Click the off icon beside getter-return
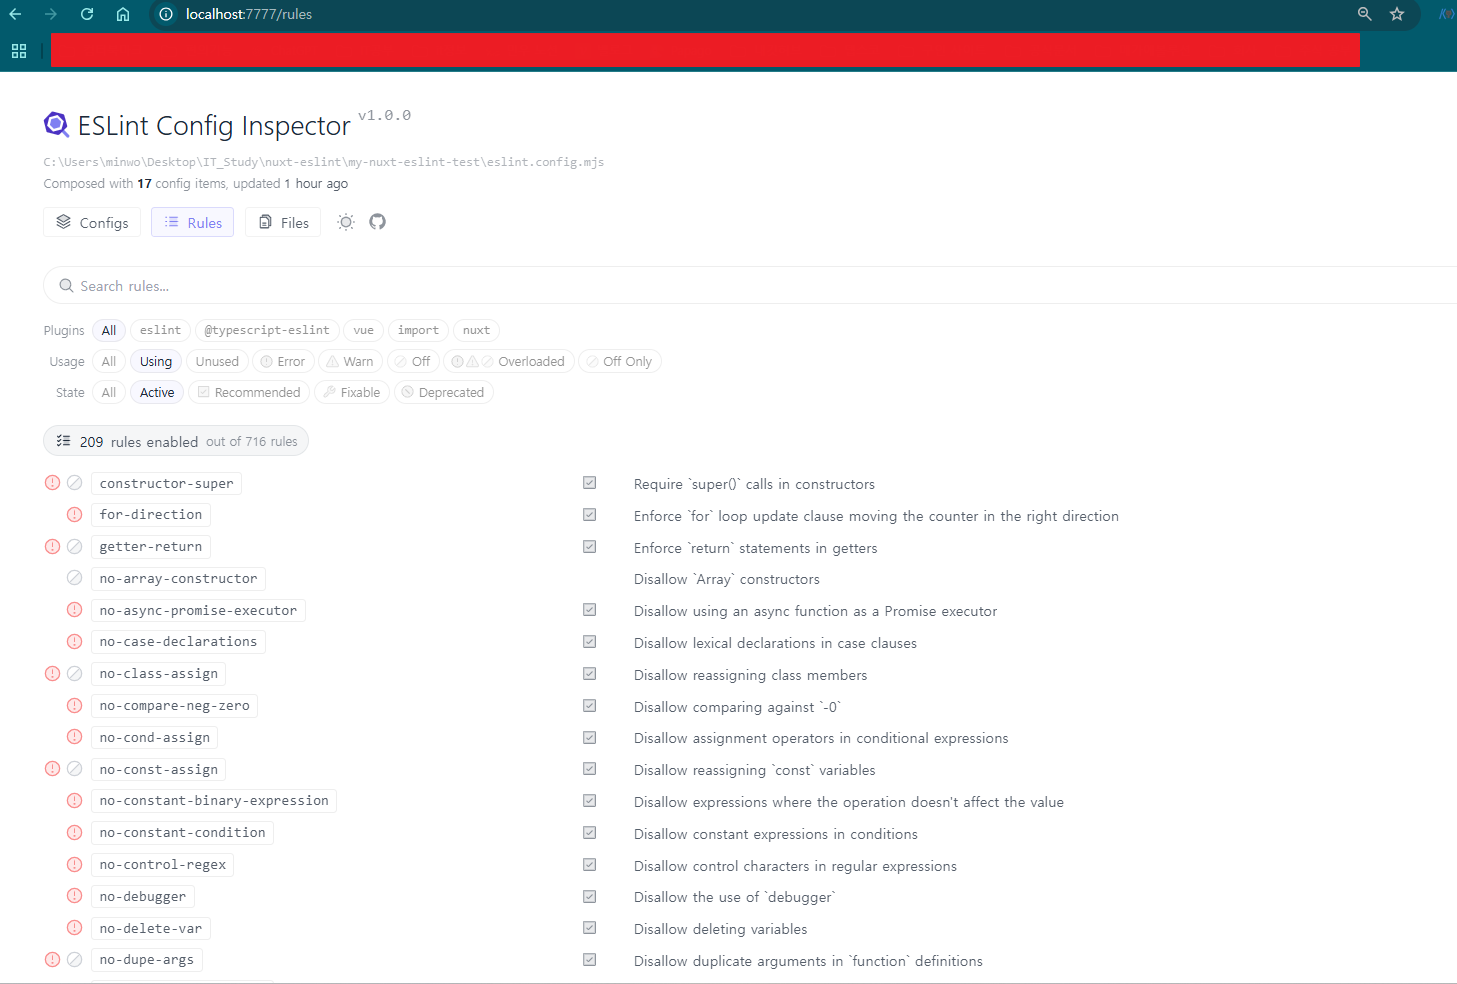 [x=74, y=546]
